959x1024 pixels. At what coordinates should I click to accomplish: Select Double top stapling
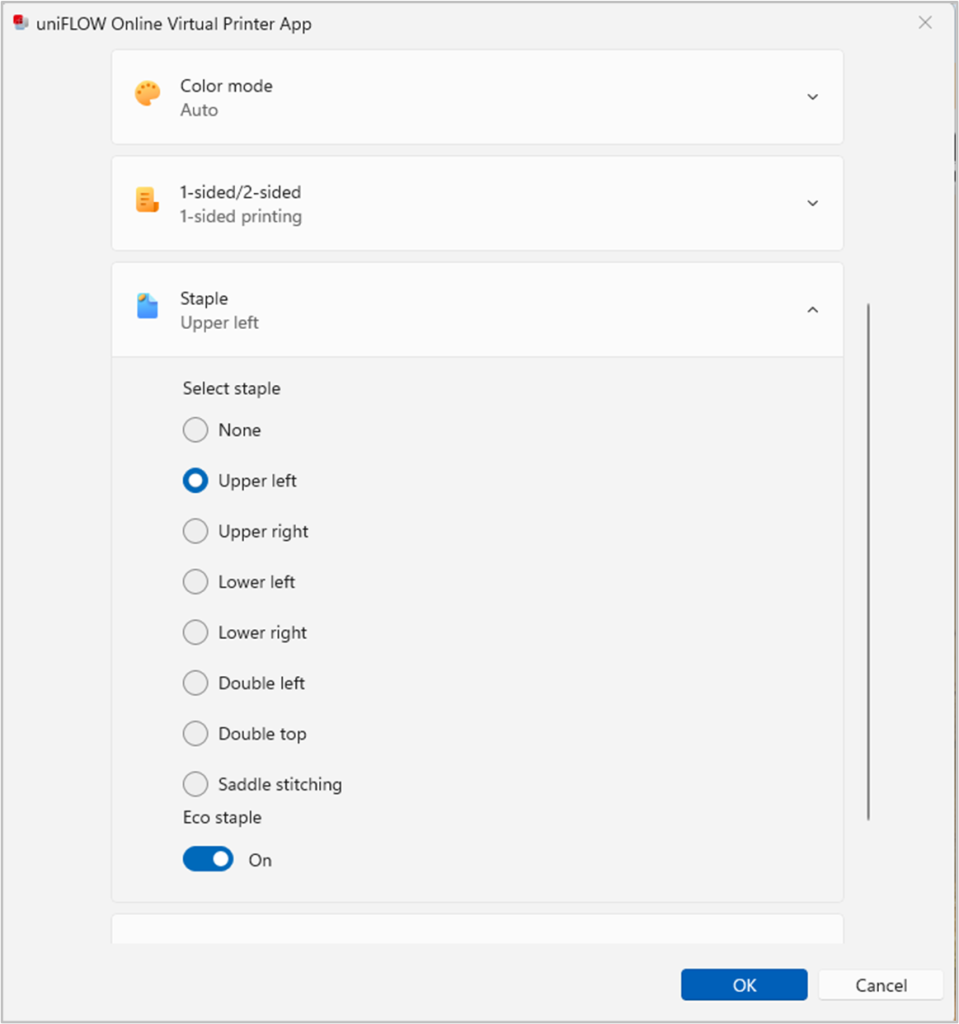pyautogui.click(x=195, y=734)
